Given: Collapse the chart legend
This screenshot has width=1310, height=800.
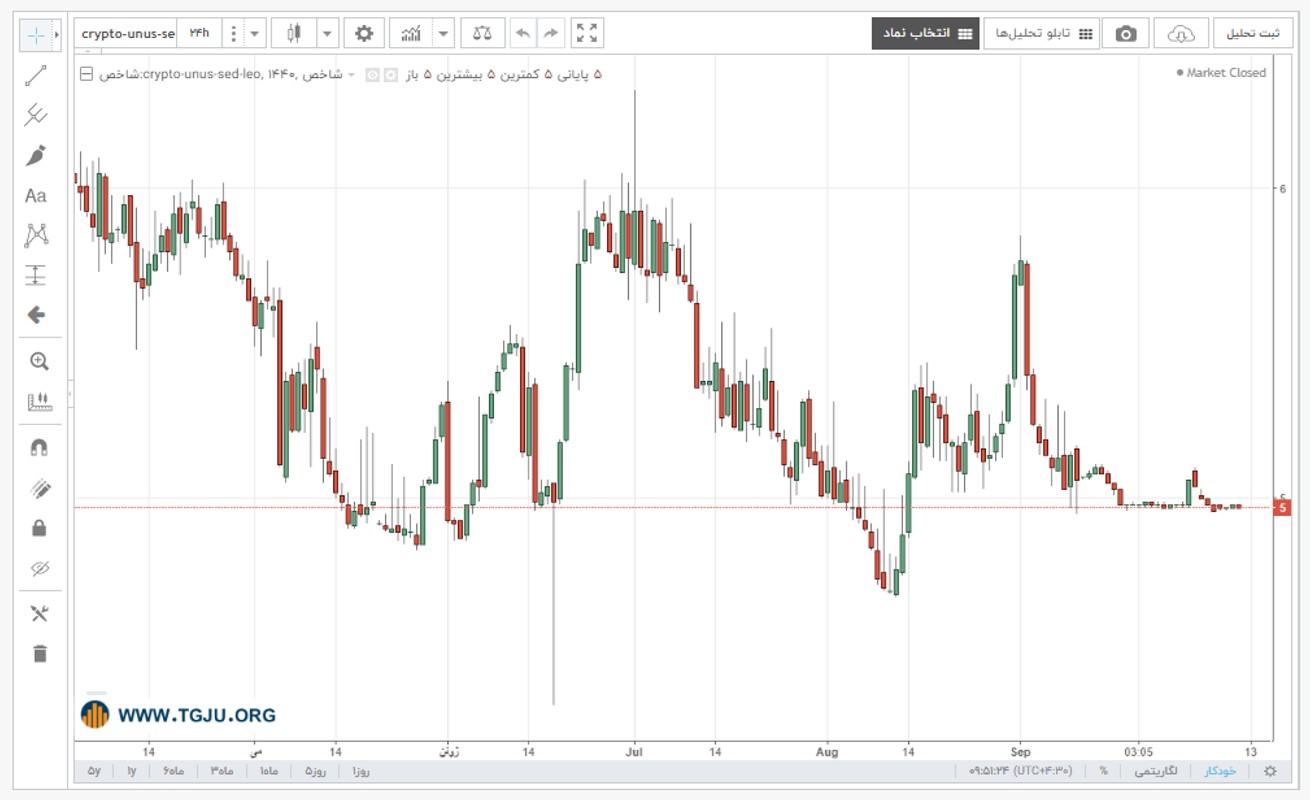Looking at the screenshot, I should [x=86, y=74].
